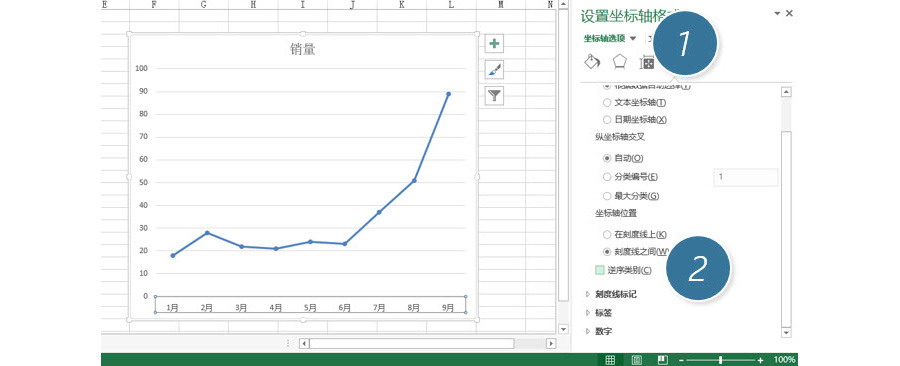Screen dimensions: 900x366
Task: Open the Chart Filters funnel button
Action: click(494, 96)
